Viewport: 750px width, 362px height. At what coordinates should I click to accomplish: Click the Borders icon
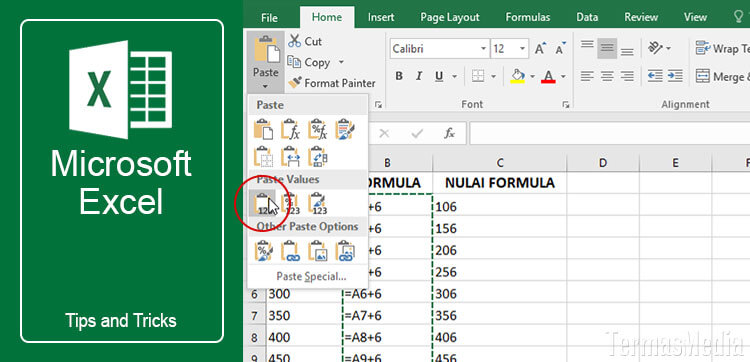coord(478,77)
